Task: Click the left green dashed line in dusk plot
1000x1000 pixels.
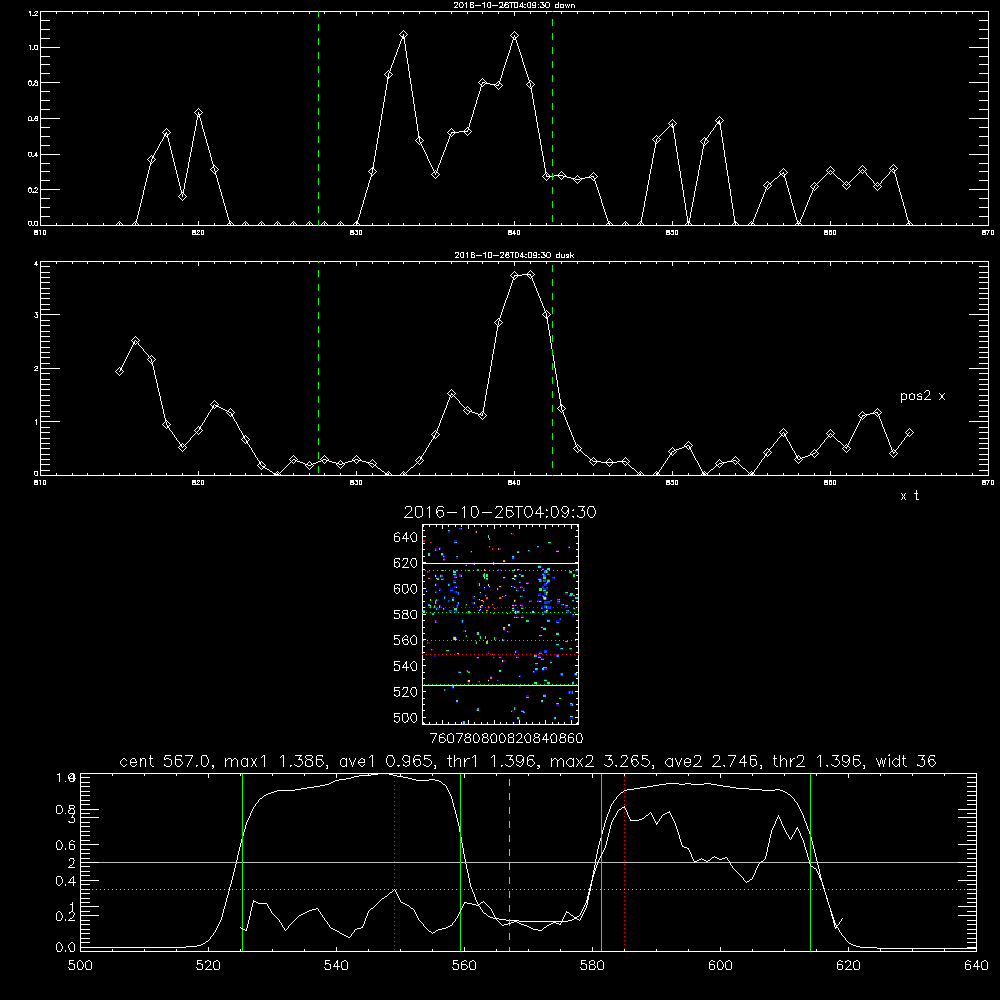Action: (x=318, y=368)
